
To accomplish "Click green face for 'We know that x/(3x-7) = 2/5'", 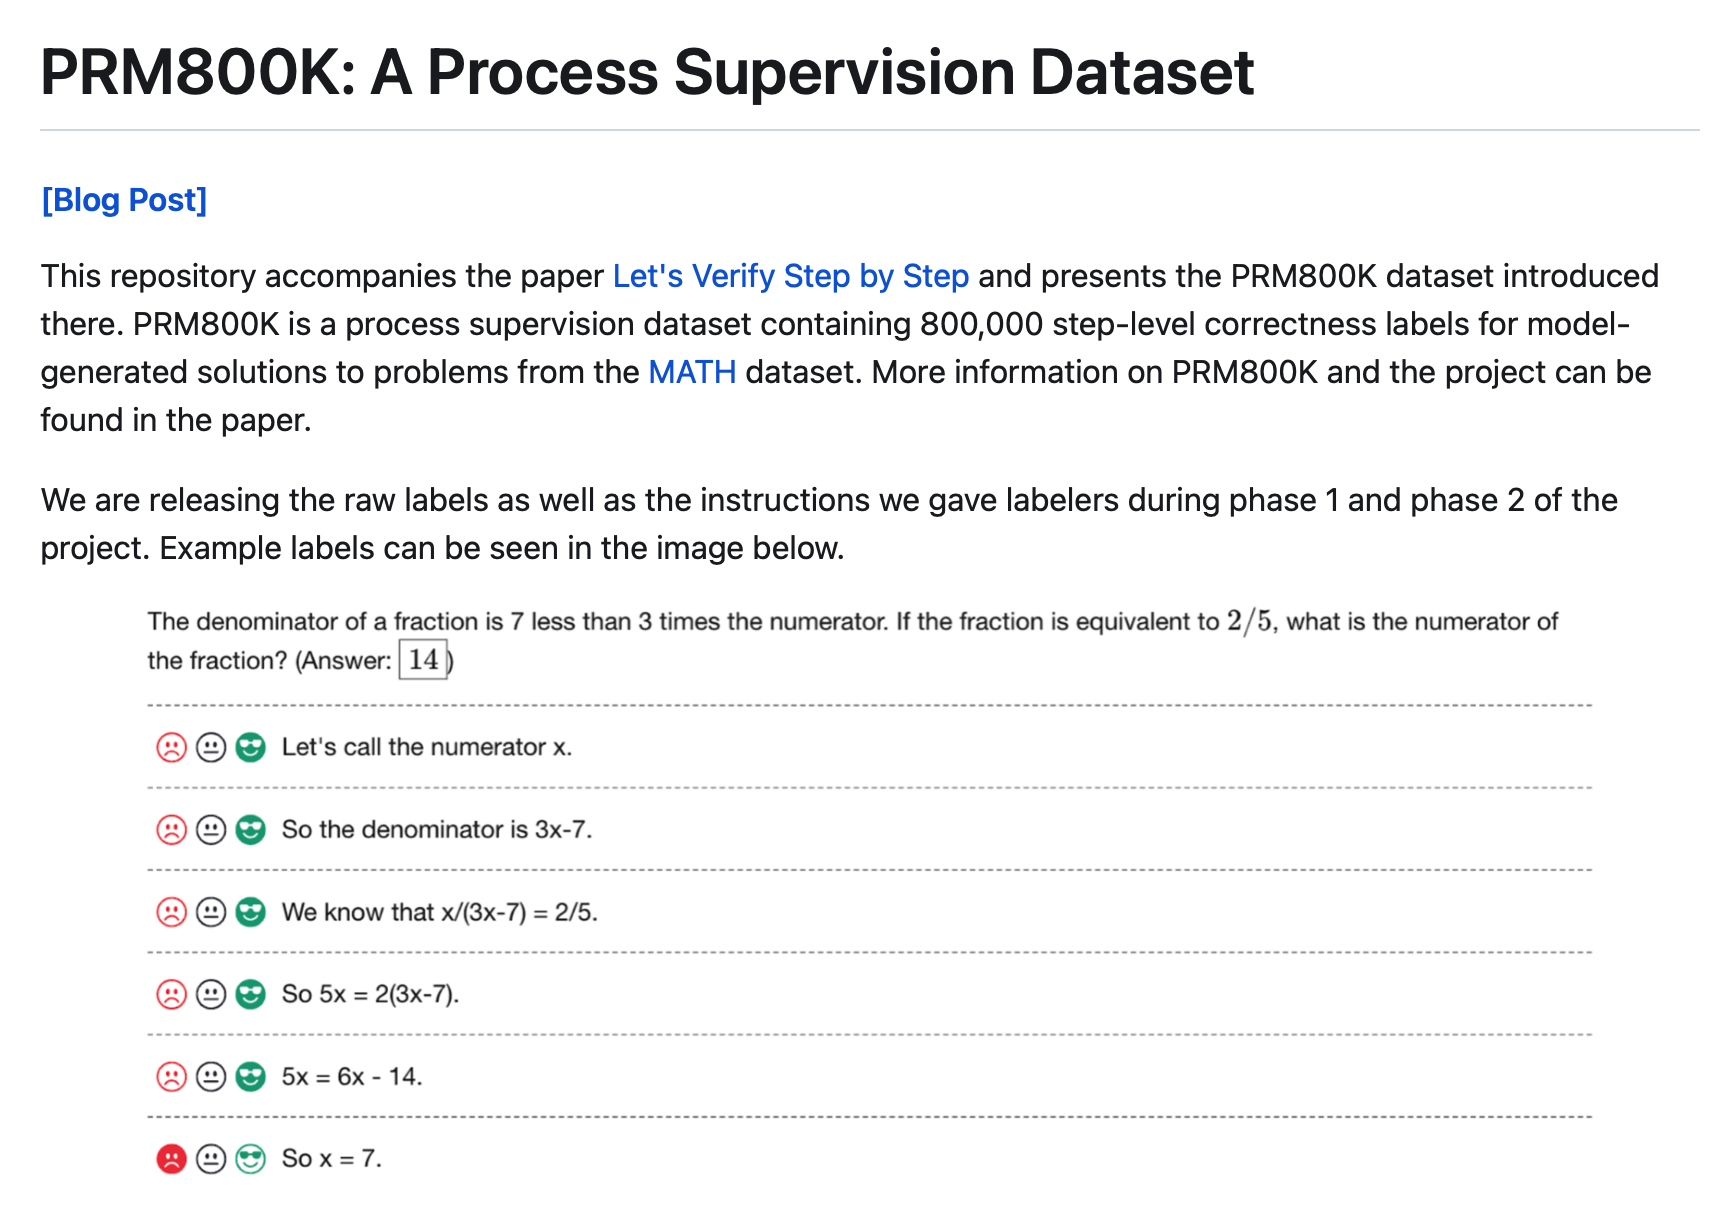I will (250, 912).
